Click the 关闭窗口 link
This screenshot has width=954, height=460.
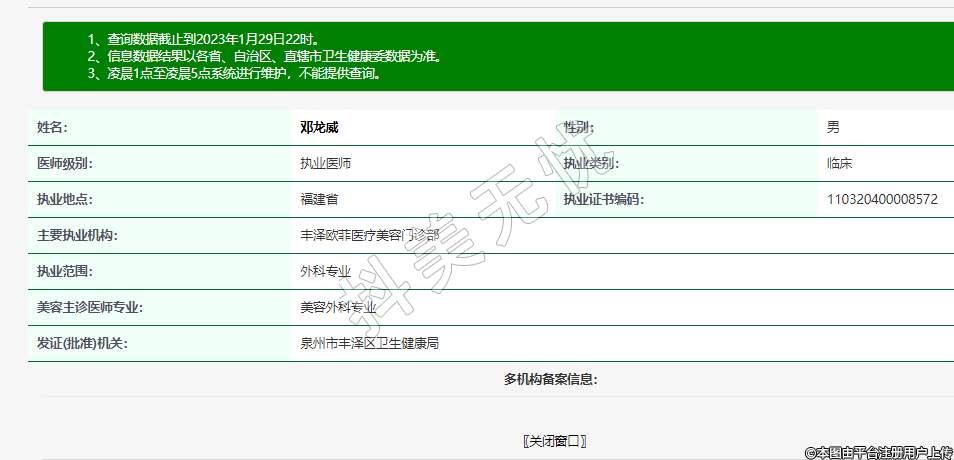[554, 441]
